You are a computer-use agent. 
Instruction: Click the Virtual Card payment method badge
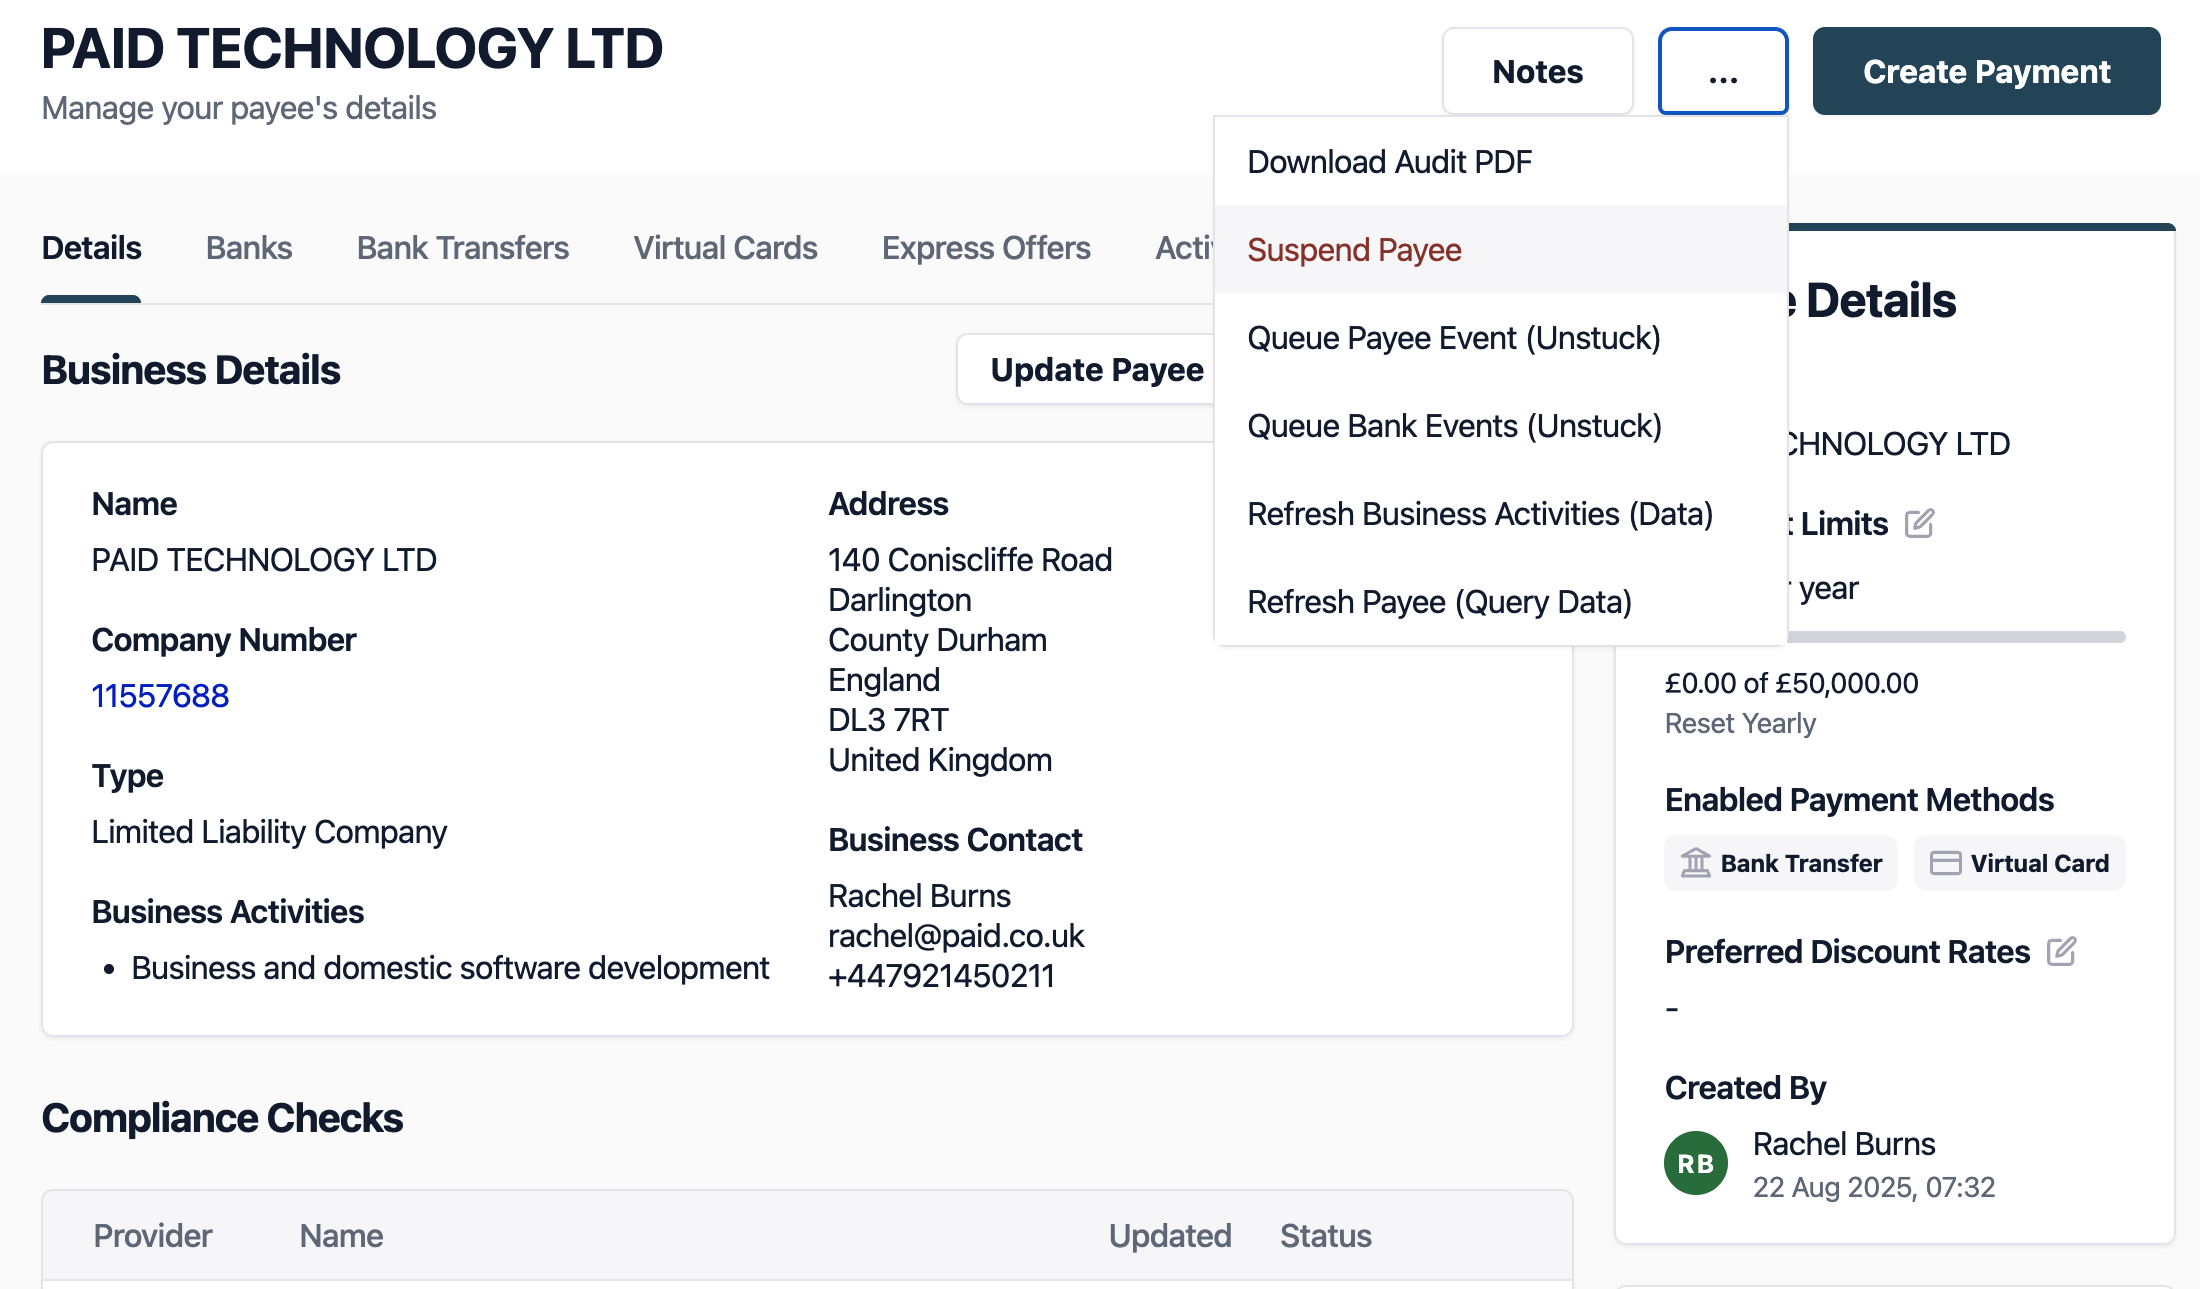(x=2019, y=862)
